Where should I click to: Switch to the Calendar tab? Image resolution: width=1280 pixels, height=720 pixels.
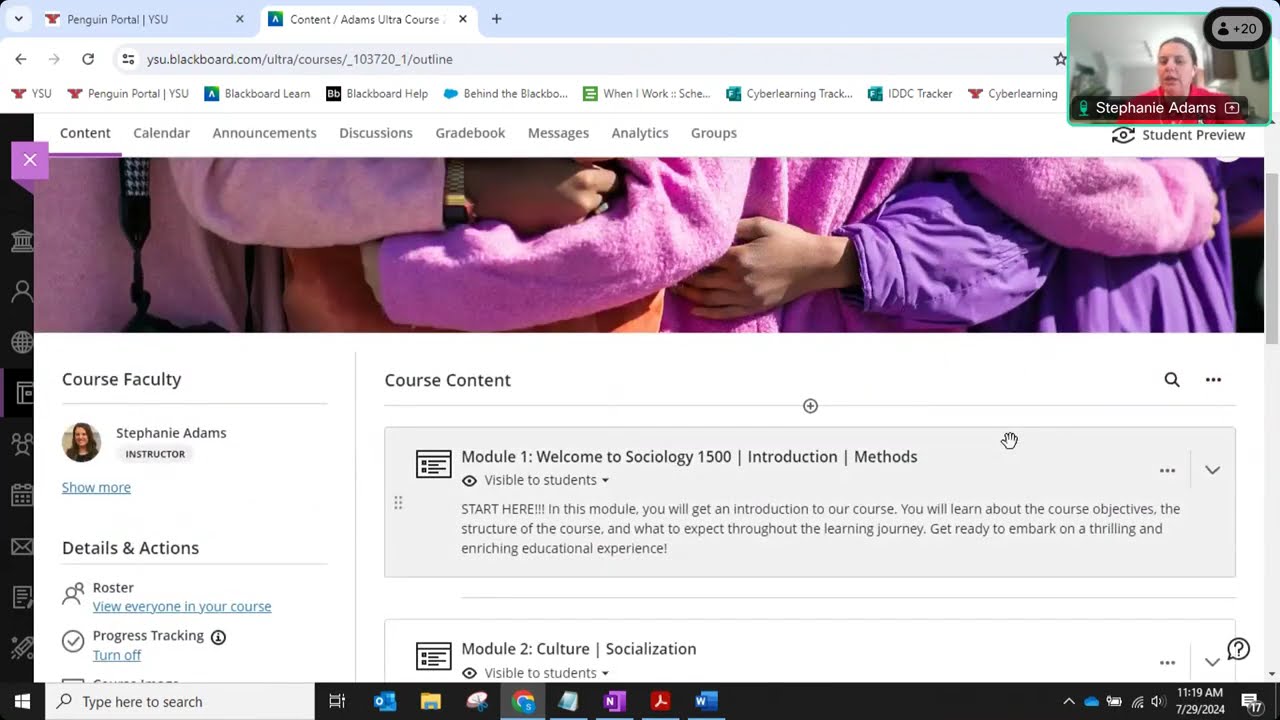(161, 133)
